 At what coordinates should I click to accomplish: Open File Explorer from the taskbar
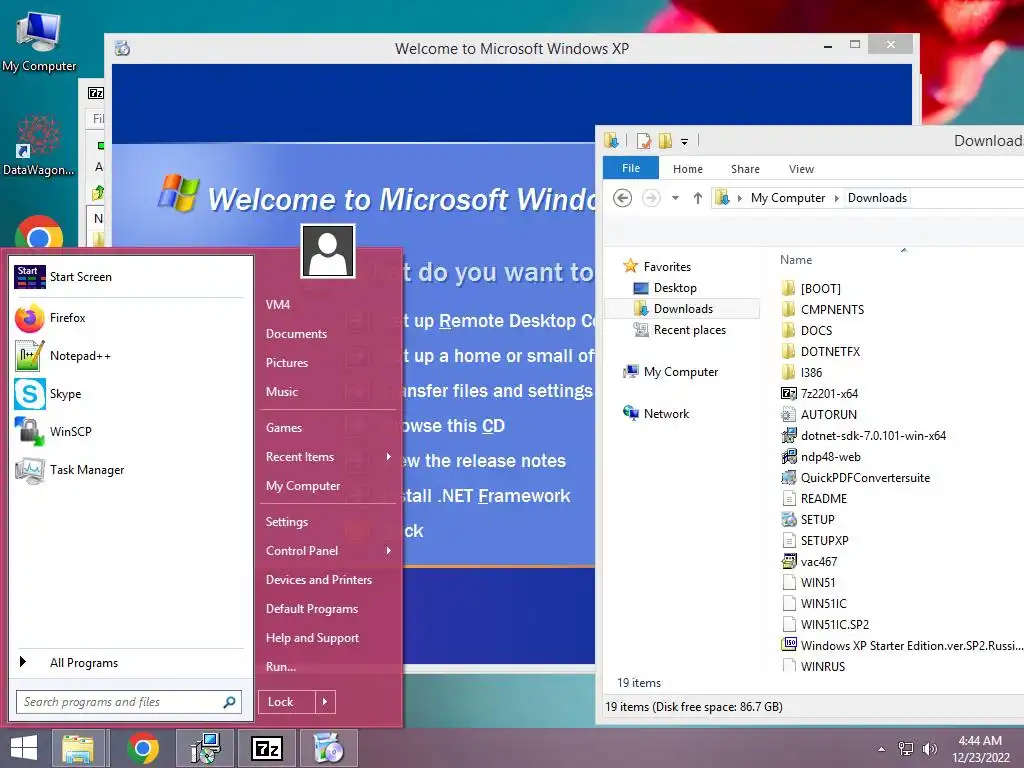click(x=78, y=748)
